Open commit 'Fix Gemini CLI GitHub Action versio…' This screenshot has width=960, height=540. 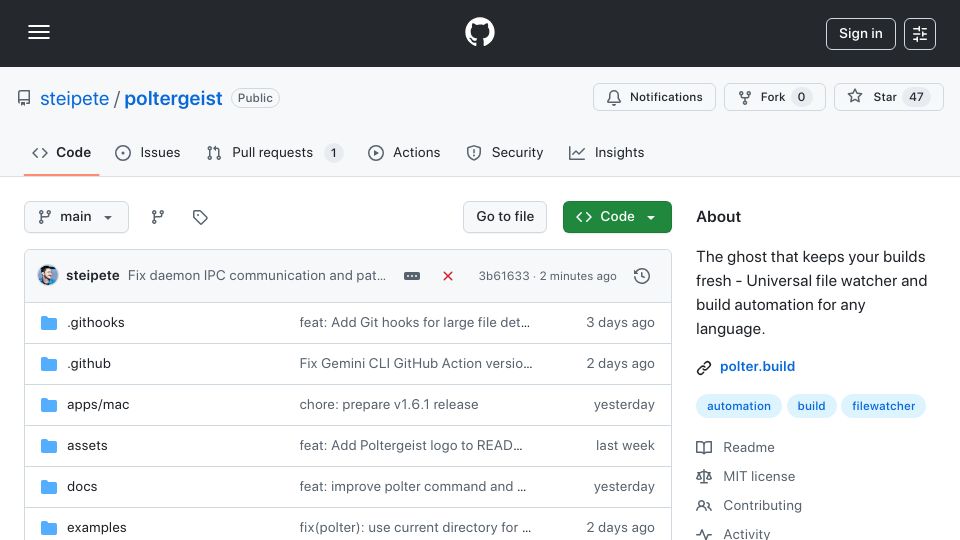416,364
